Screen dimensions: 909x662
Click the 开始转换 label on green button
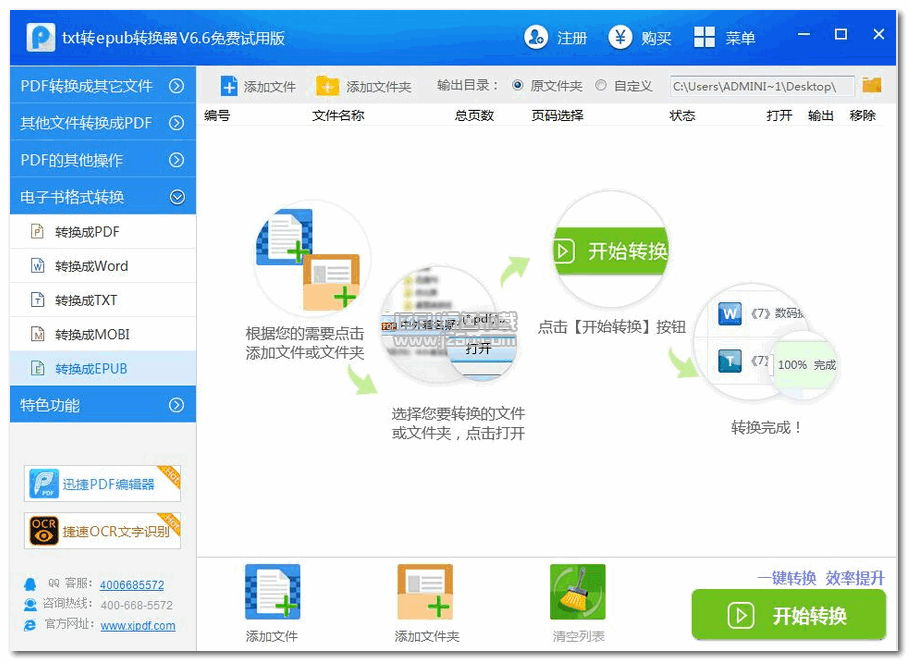point(810,616)
